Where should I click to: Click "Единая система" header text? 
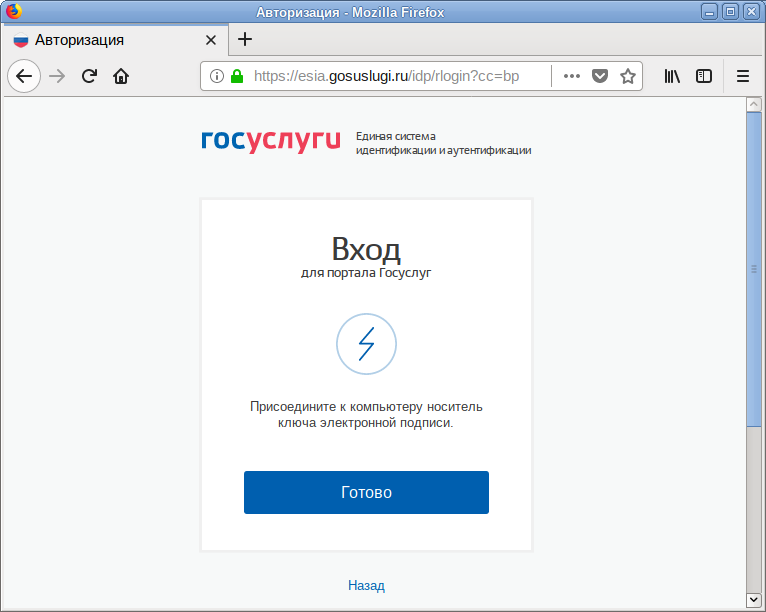[x=396, y=136]
